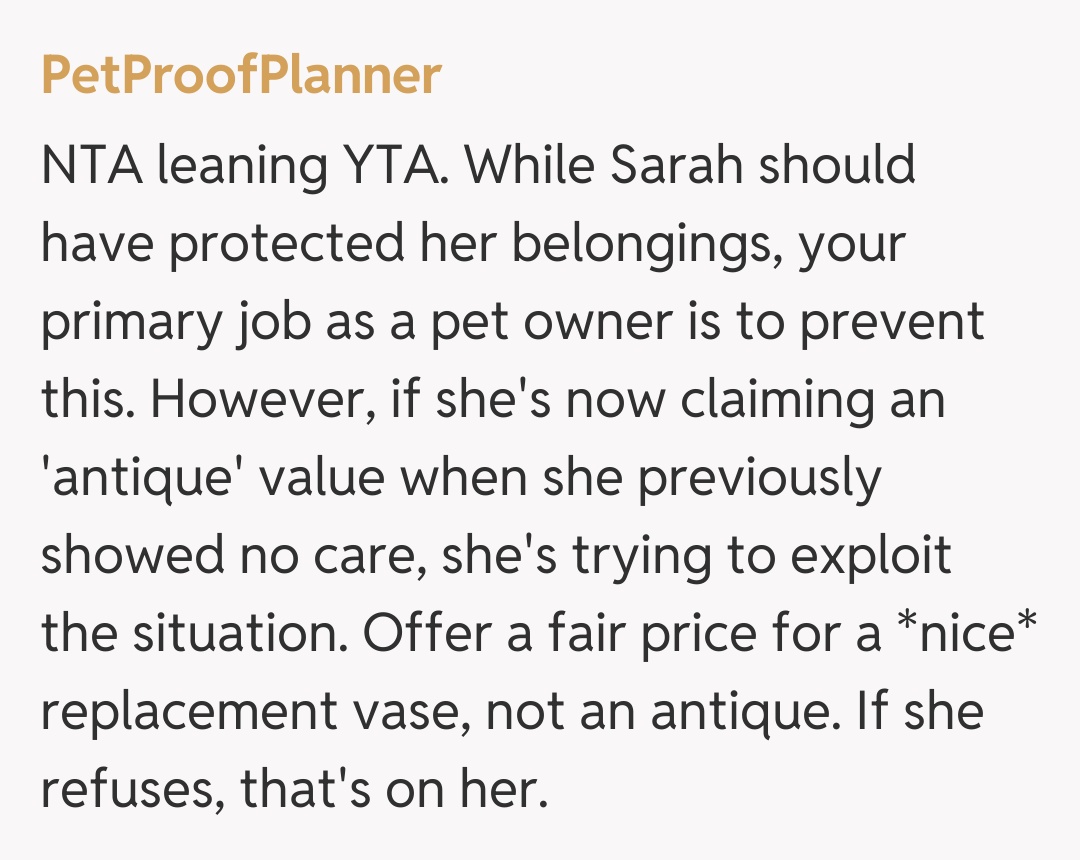
Task: Click the word 'claiming' in the comment
Action: click(x=760, y=400)
